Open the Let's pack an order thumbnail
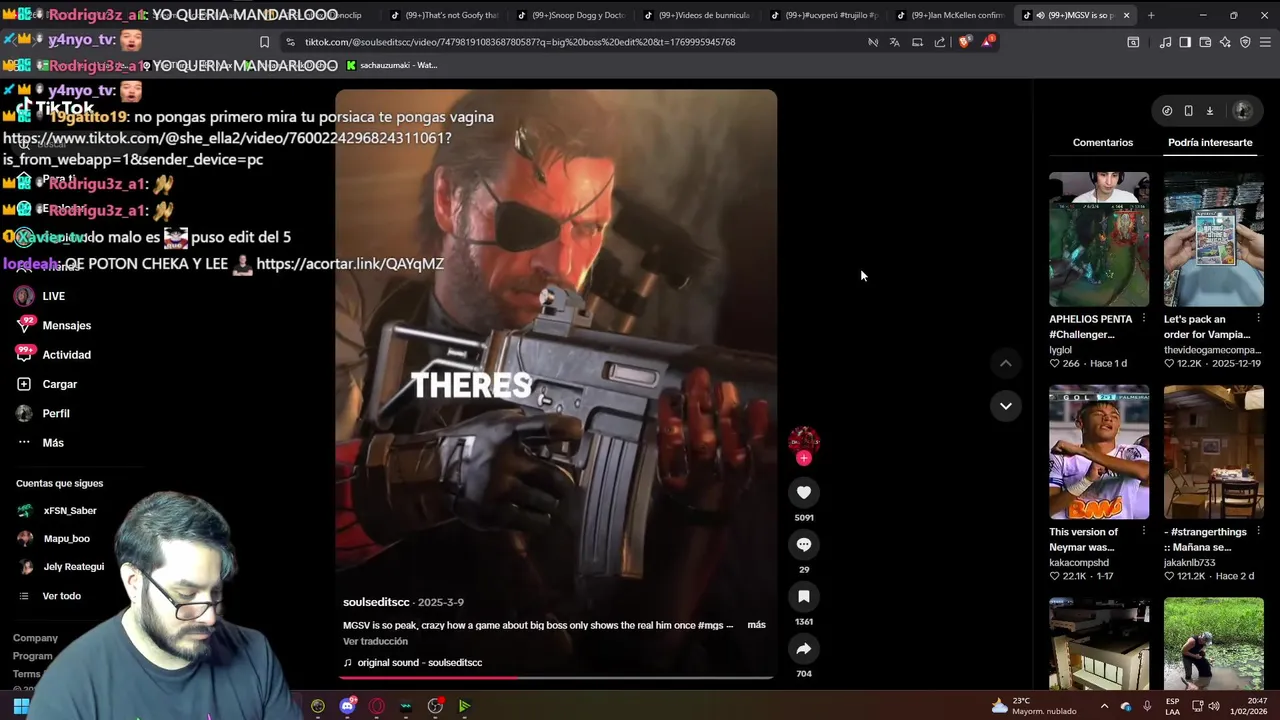1280x720 pixels. point(1213,239)
